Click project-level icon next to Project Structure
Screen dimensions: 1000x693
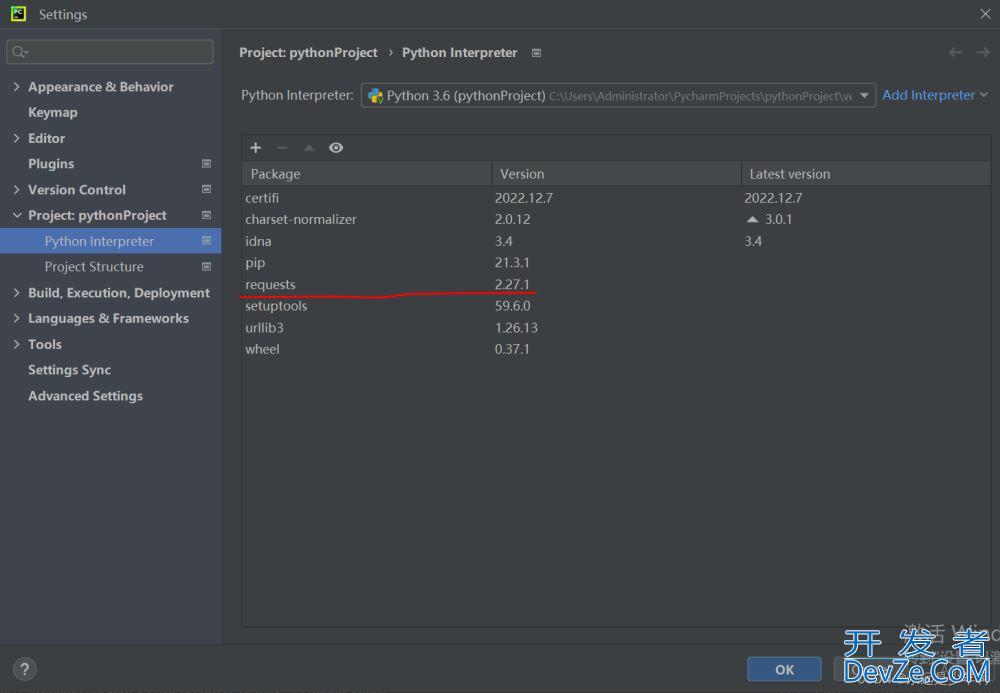[207, 266]
